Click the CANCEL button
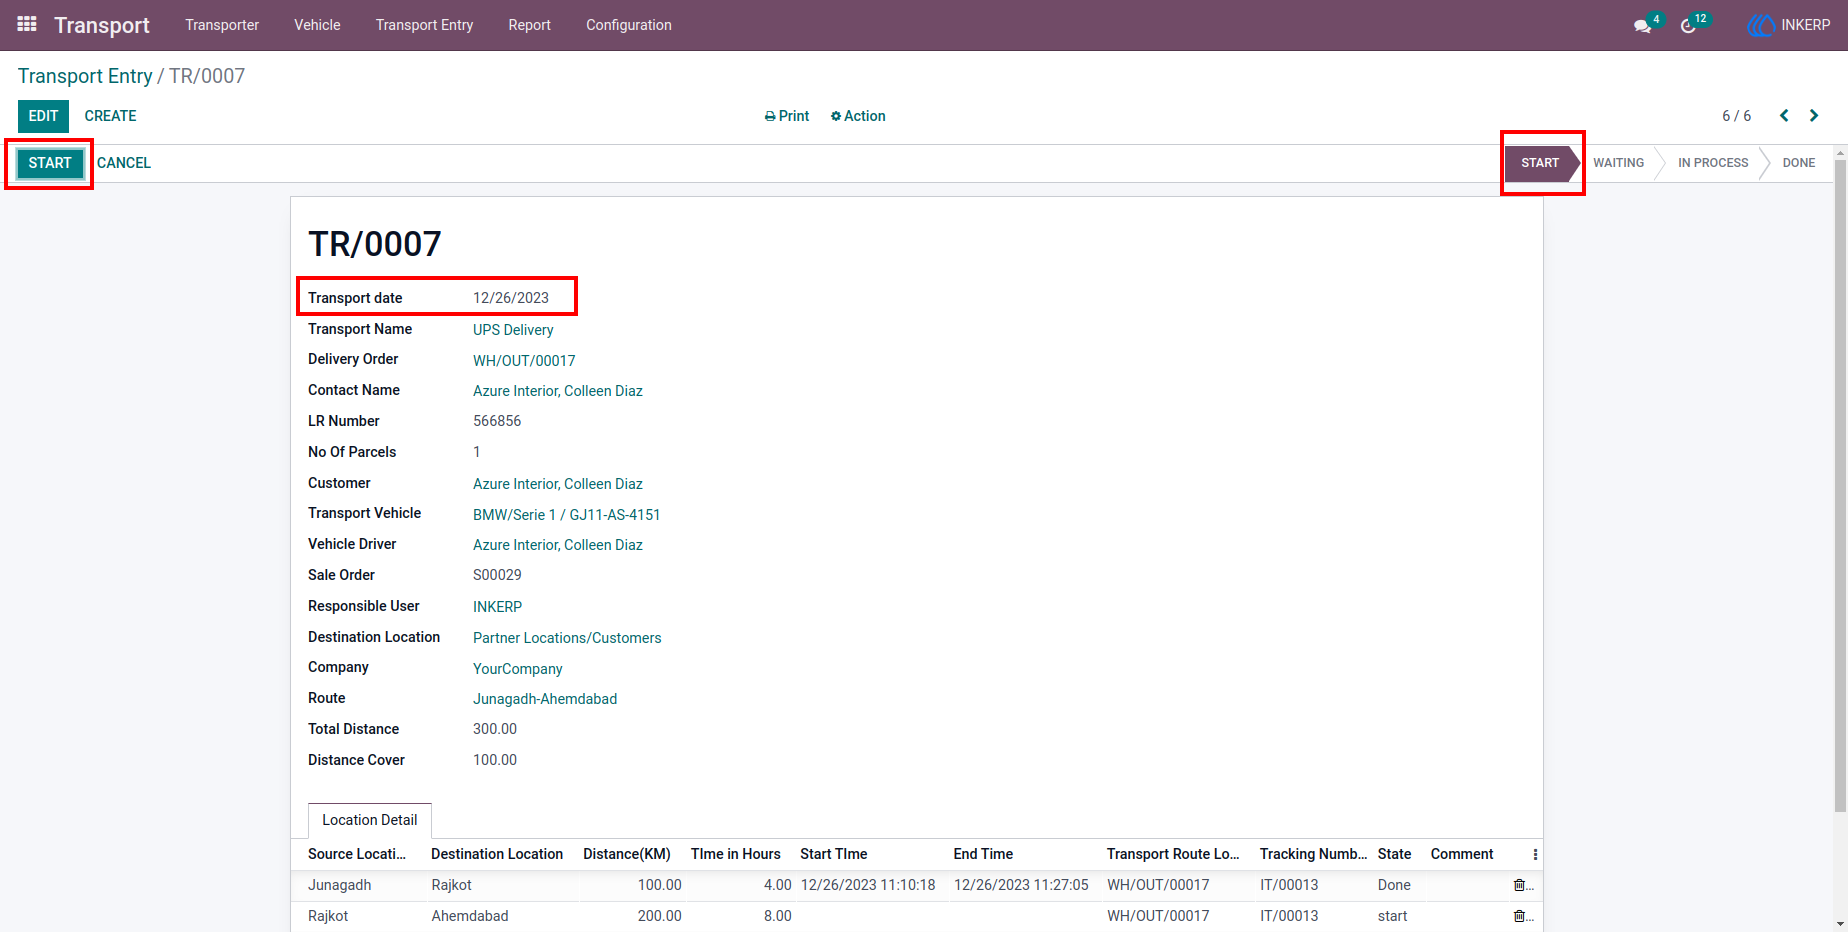 (x=124, y=163)
